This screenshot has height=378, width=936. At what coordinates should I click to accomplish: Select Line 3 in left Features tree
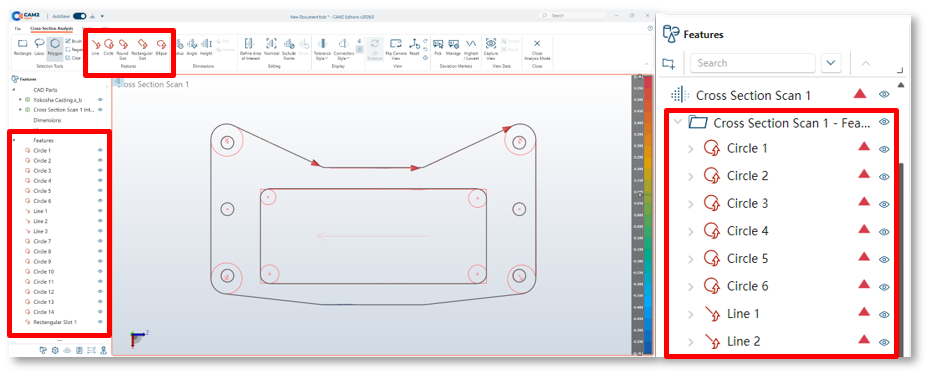(40, 231)
